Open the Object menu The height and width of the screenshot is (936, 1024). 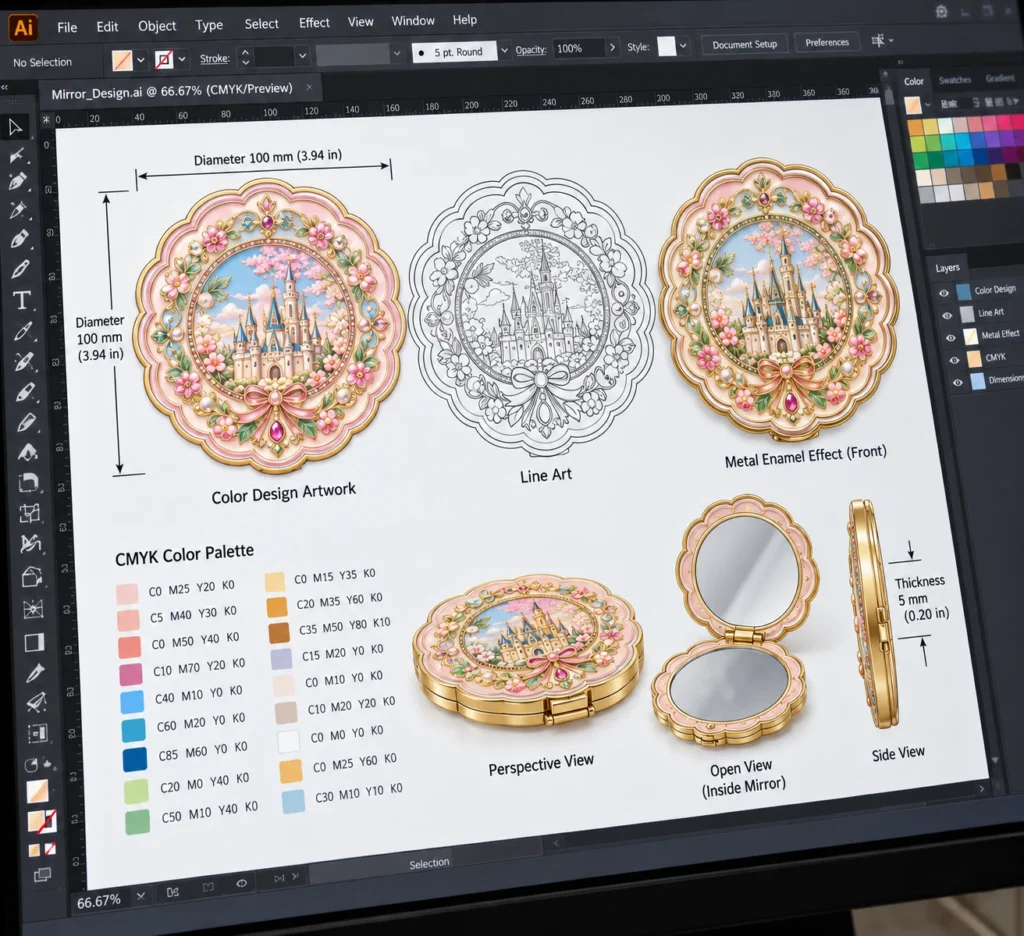pos(157,25)
